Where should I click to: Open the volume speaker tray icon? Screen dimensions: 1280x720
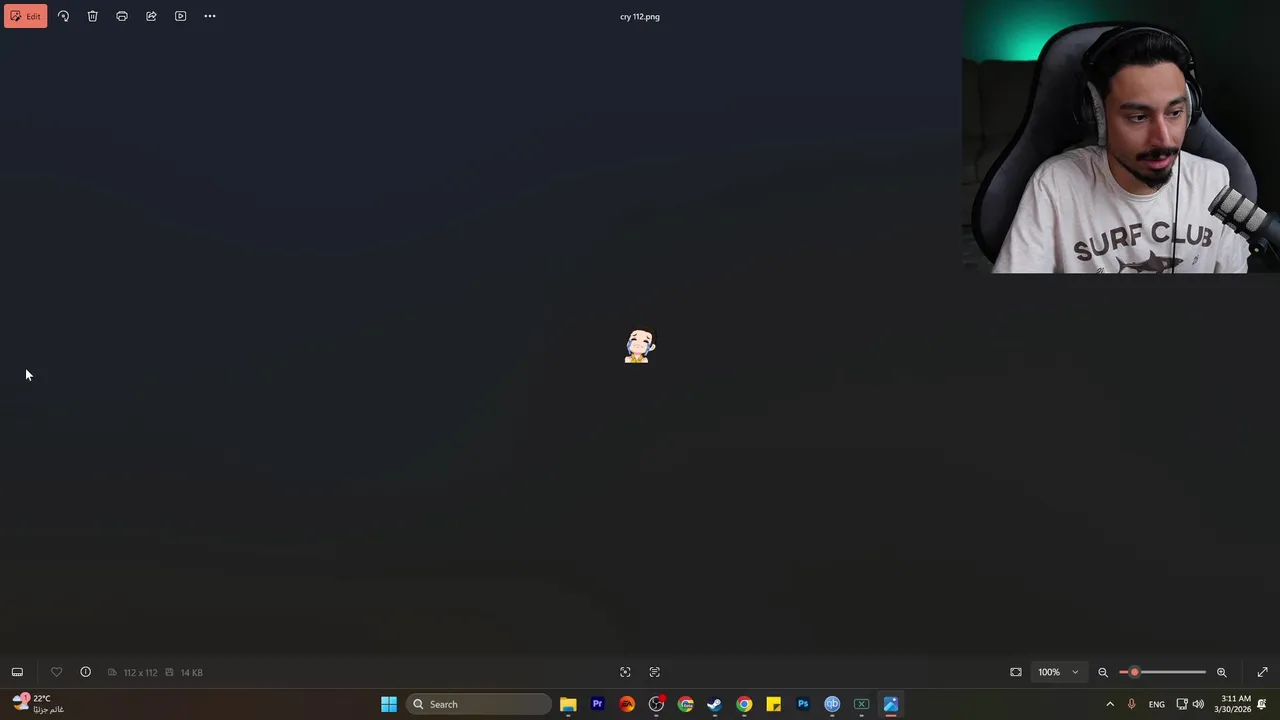[x=1198, y=704]
